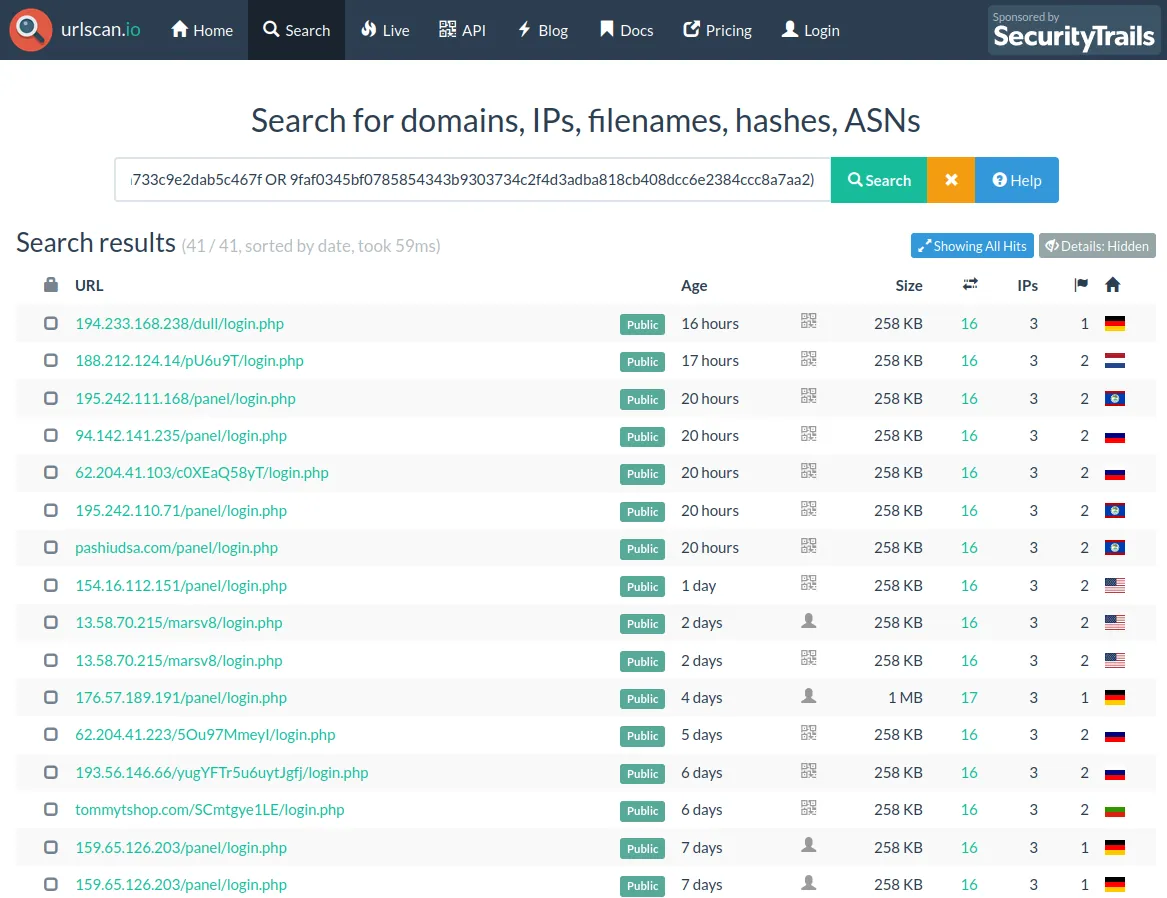
Task: Click Netherlands flag in 188.212.124.14 row
Action: tap(1114, 361)
